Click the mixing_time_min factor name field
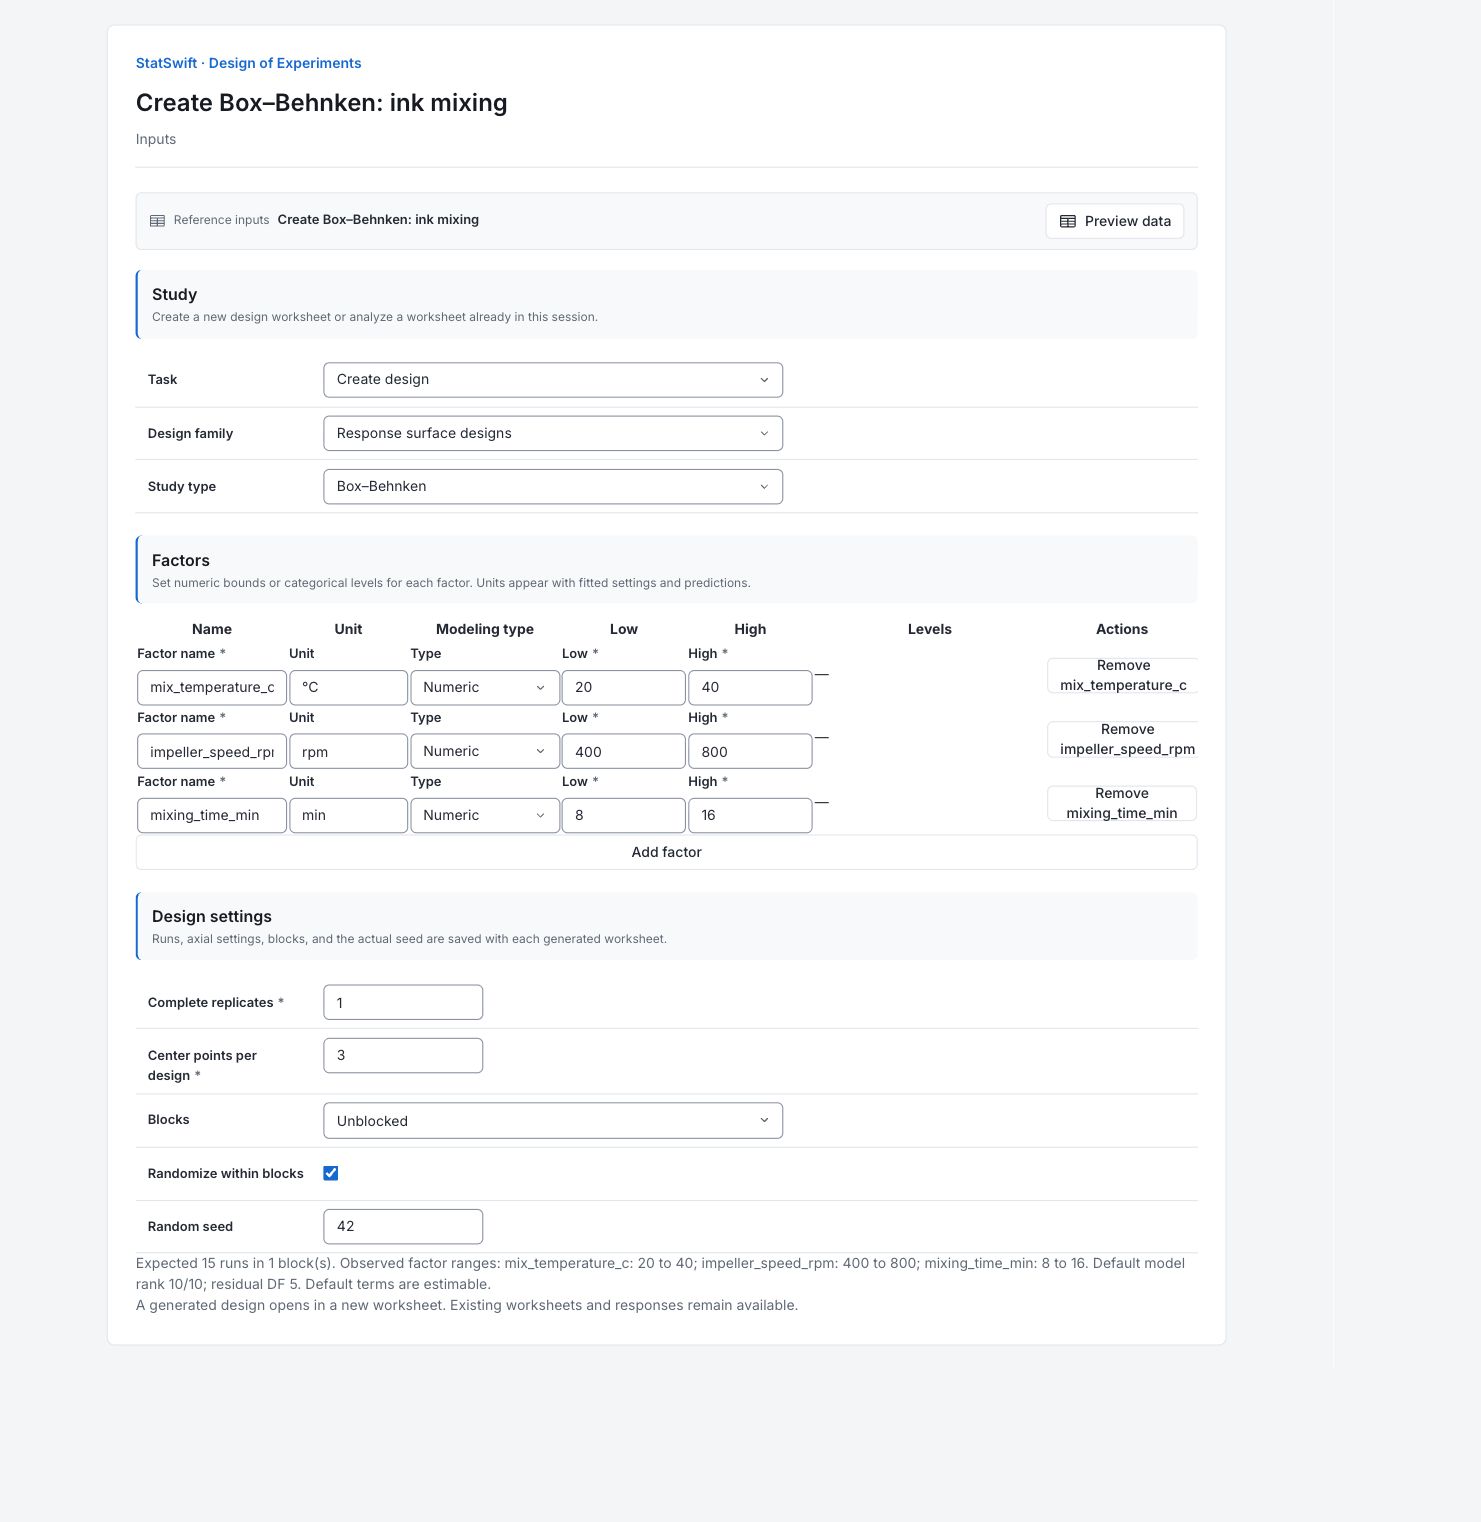Screen dimensions: 1481x1522 click(212, 816)
